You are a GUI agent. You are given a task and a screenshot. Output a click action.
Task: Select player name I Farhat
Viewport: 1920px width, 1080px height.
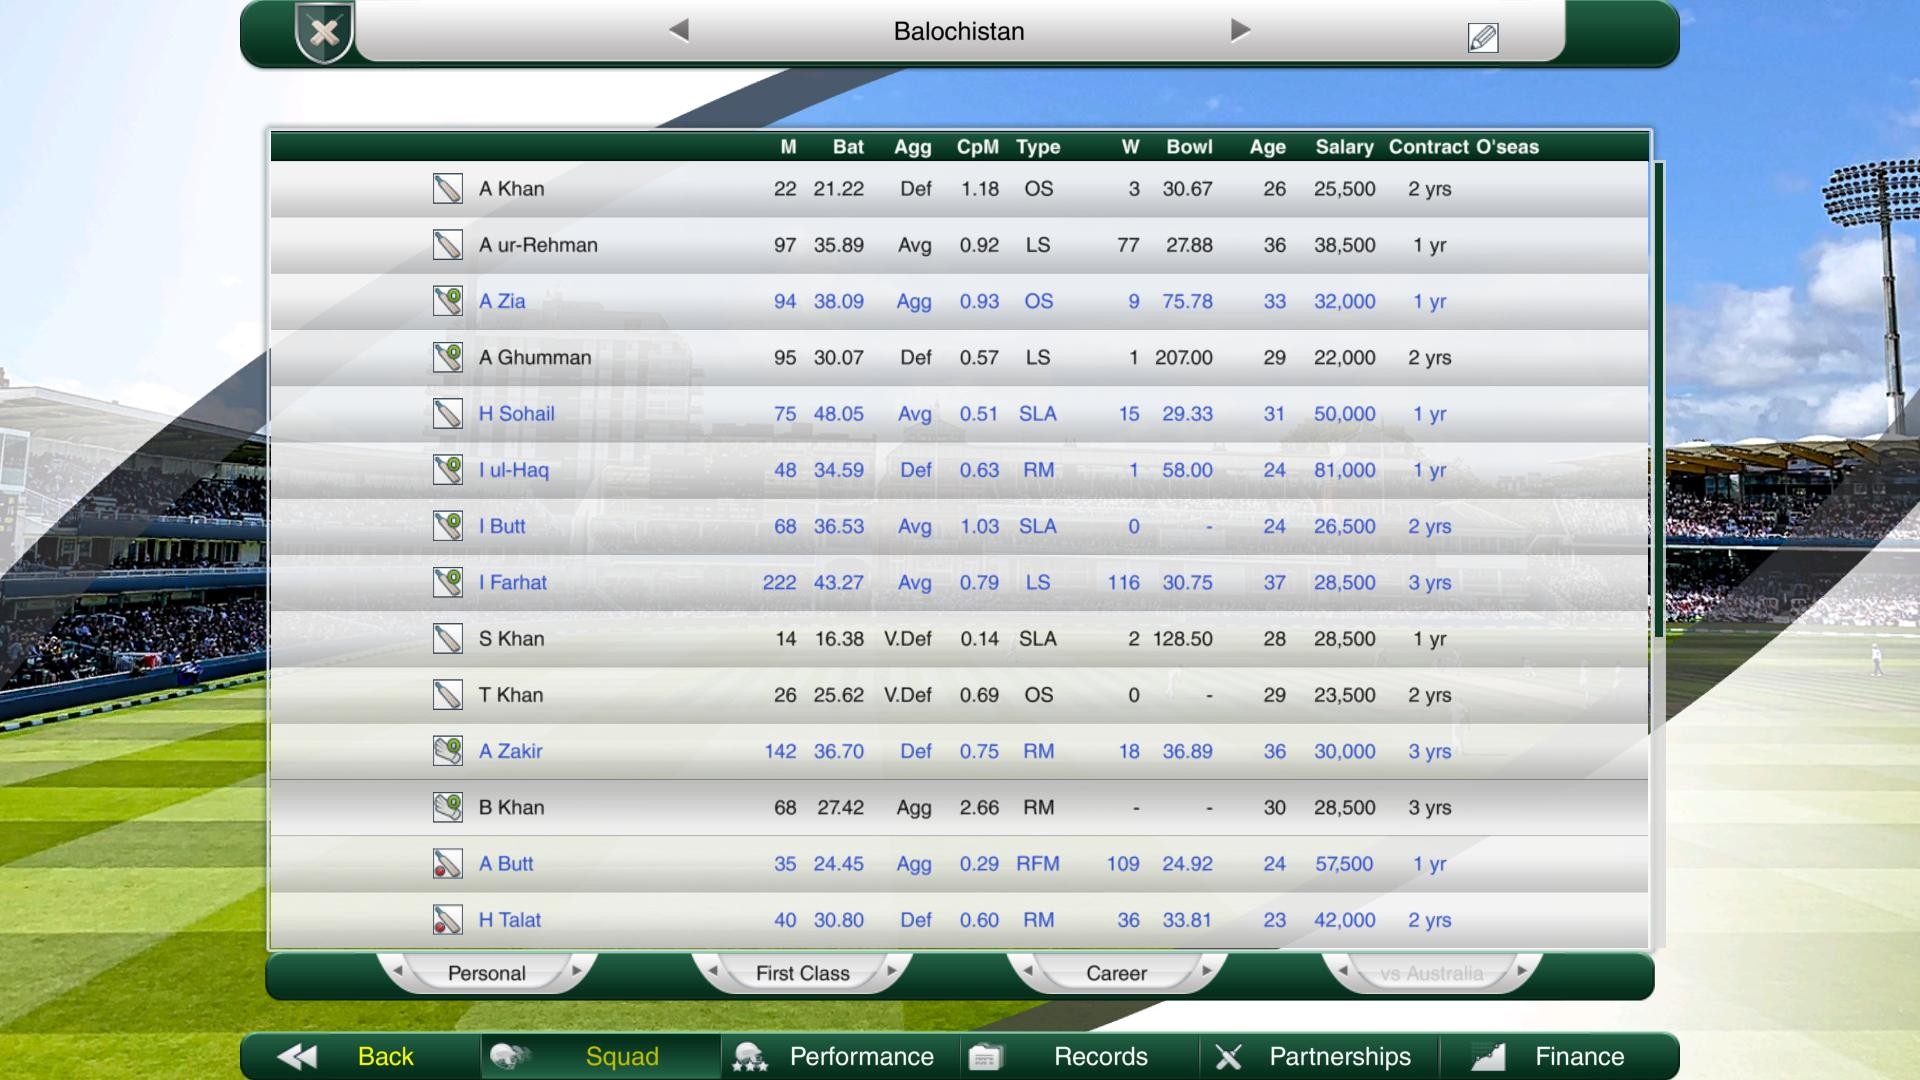512,582
